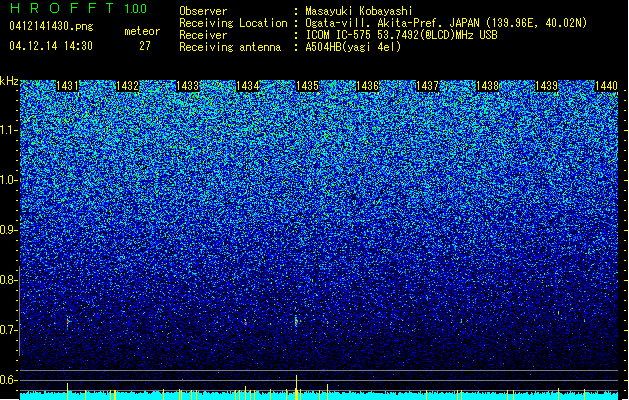Click the strong meteor echo below the 1435 marker
The image size is (629, 400).
(296, 322)
